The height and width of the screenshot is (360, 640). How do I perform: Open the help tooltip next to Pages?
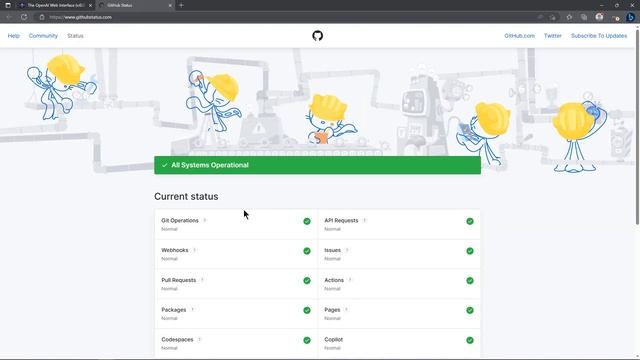click(346, 310)
